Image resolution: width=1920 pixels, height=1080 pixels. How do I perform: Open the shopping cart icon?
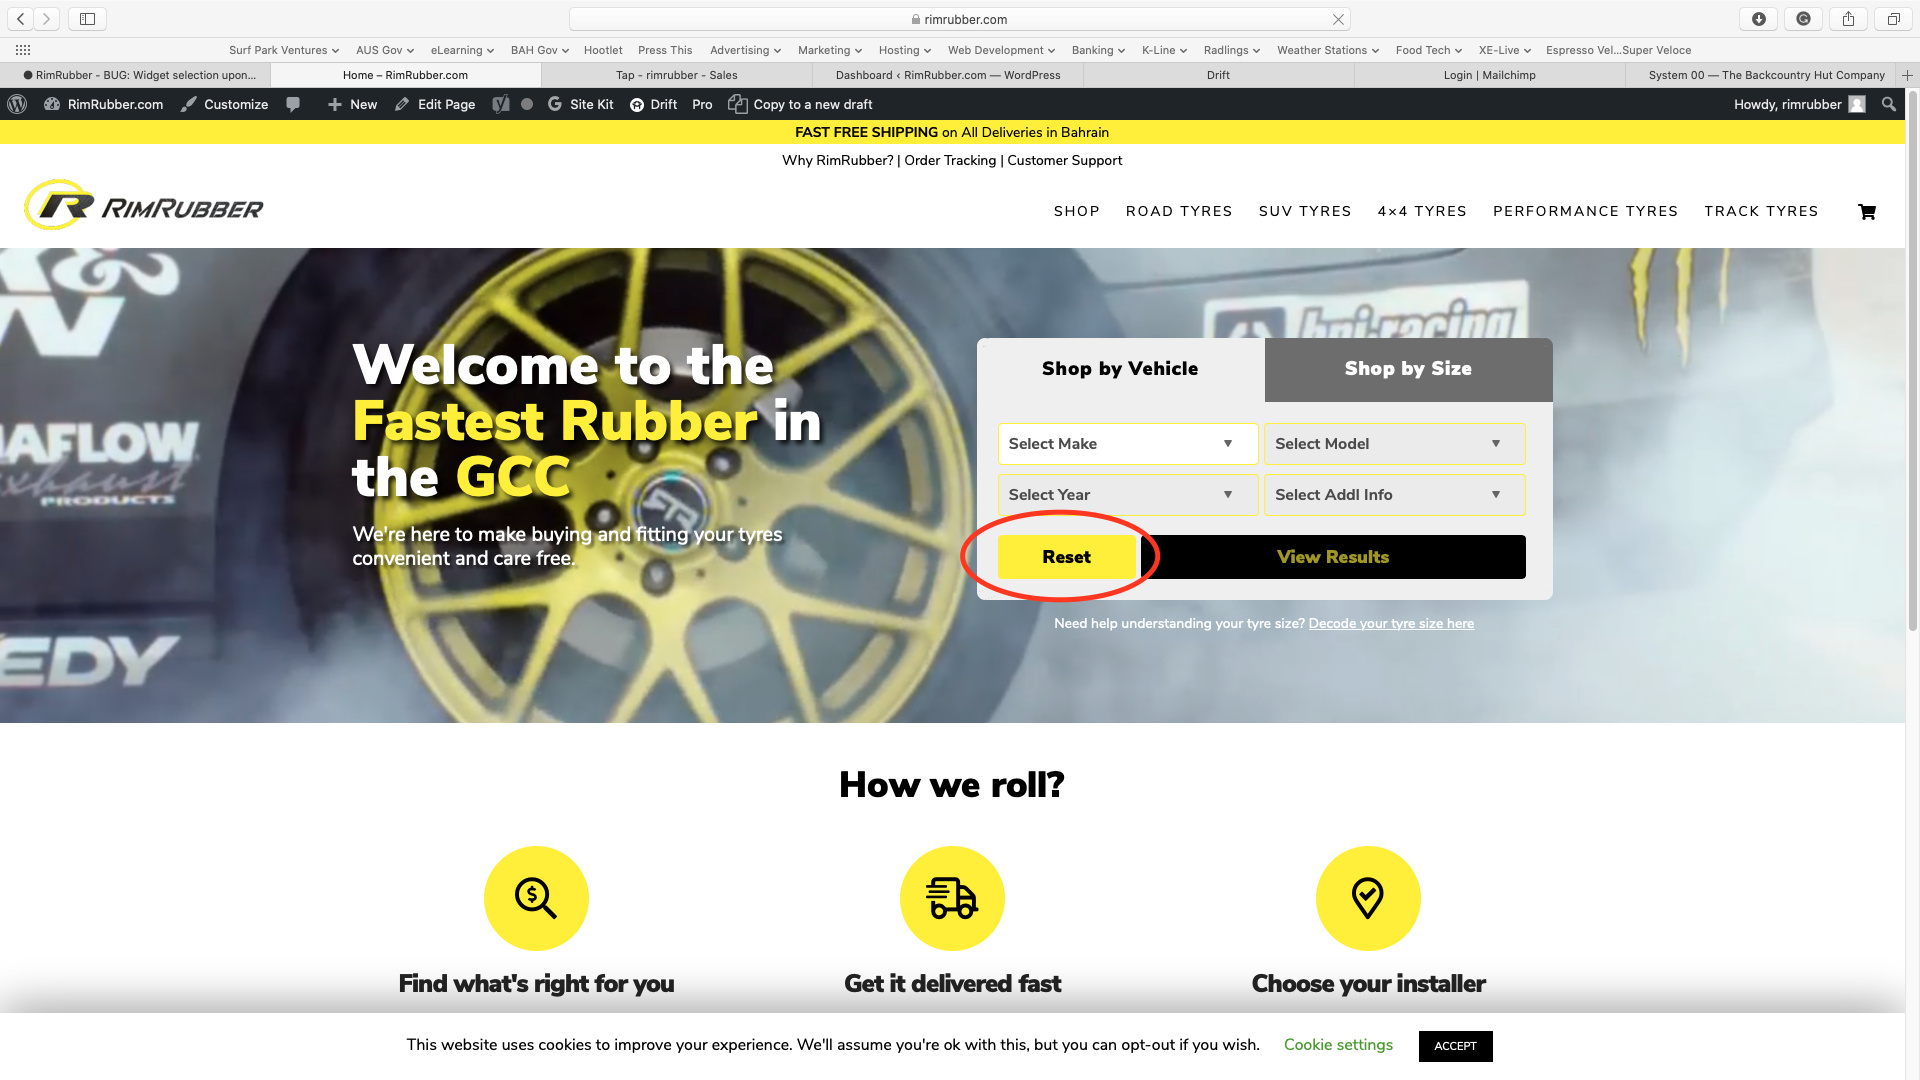(1867, 212)
